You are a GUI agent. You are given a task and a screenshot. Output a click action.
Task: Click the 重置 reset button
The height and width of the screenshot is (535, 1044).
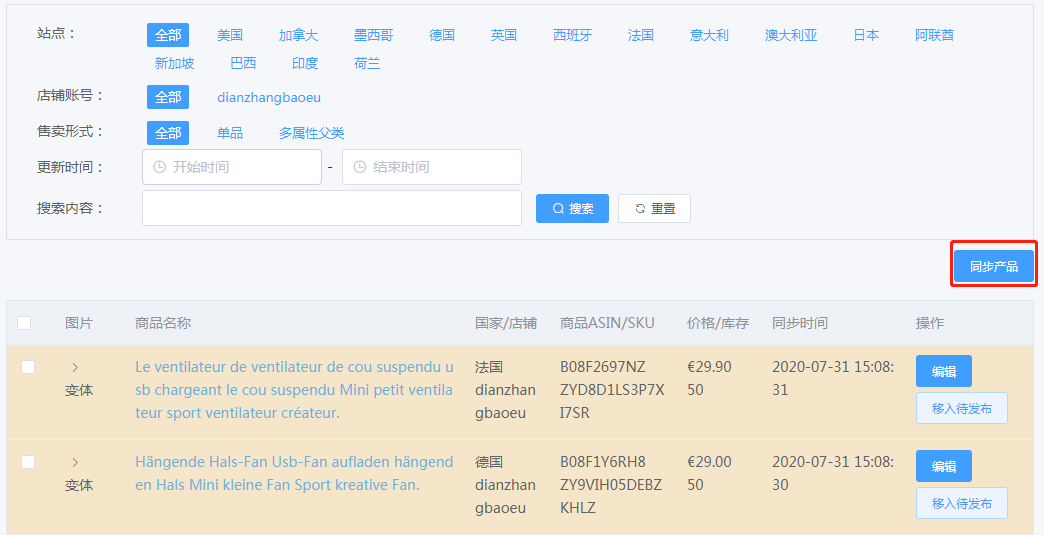click(x=654, y=208)
